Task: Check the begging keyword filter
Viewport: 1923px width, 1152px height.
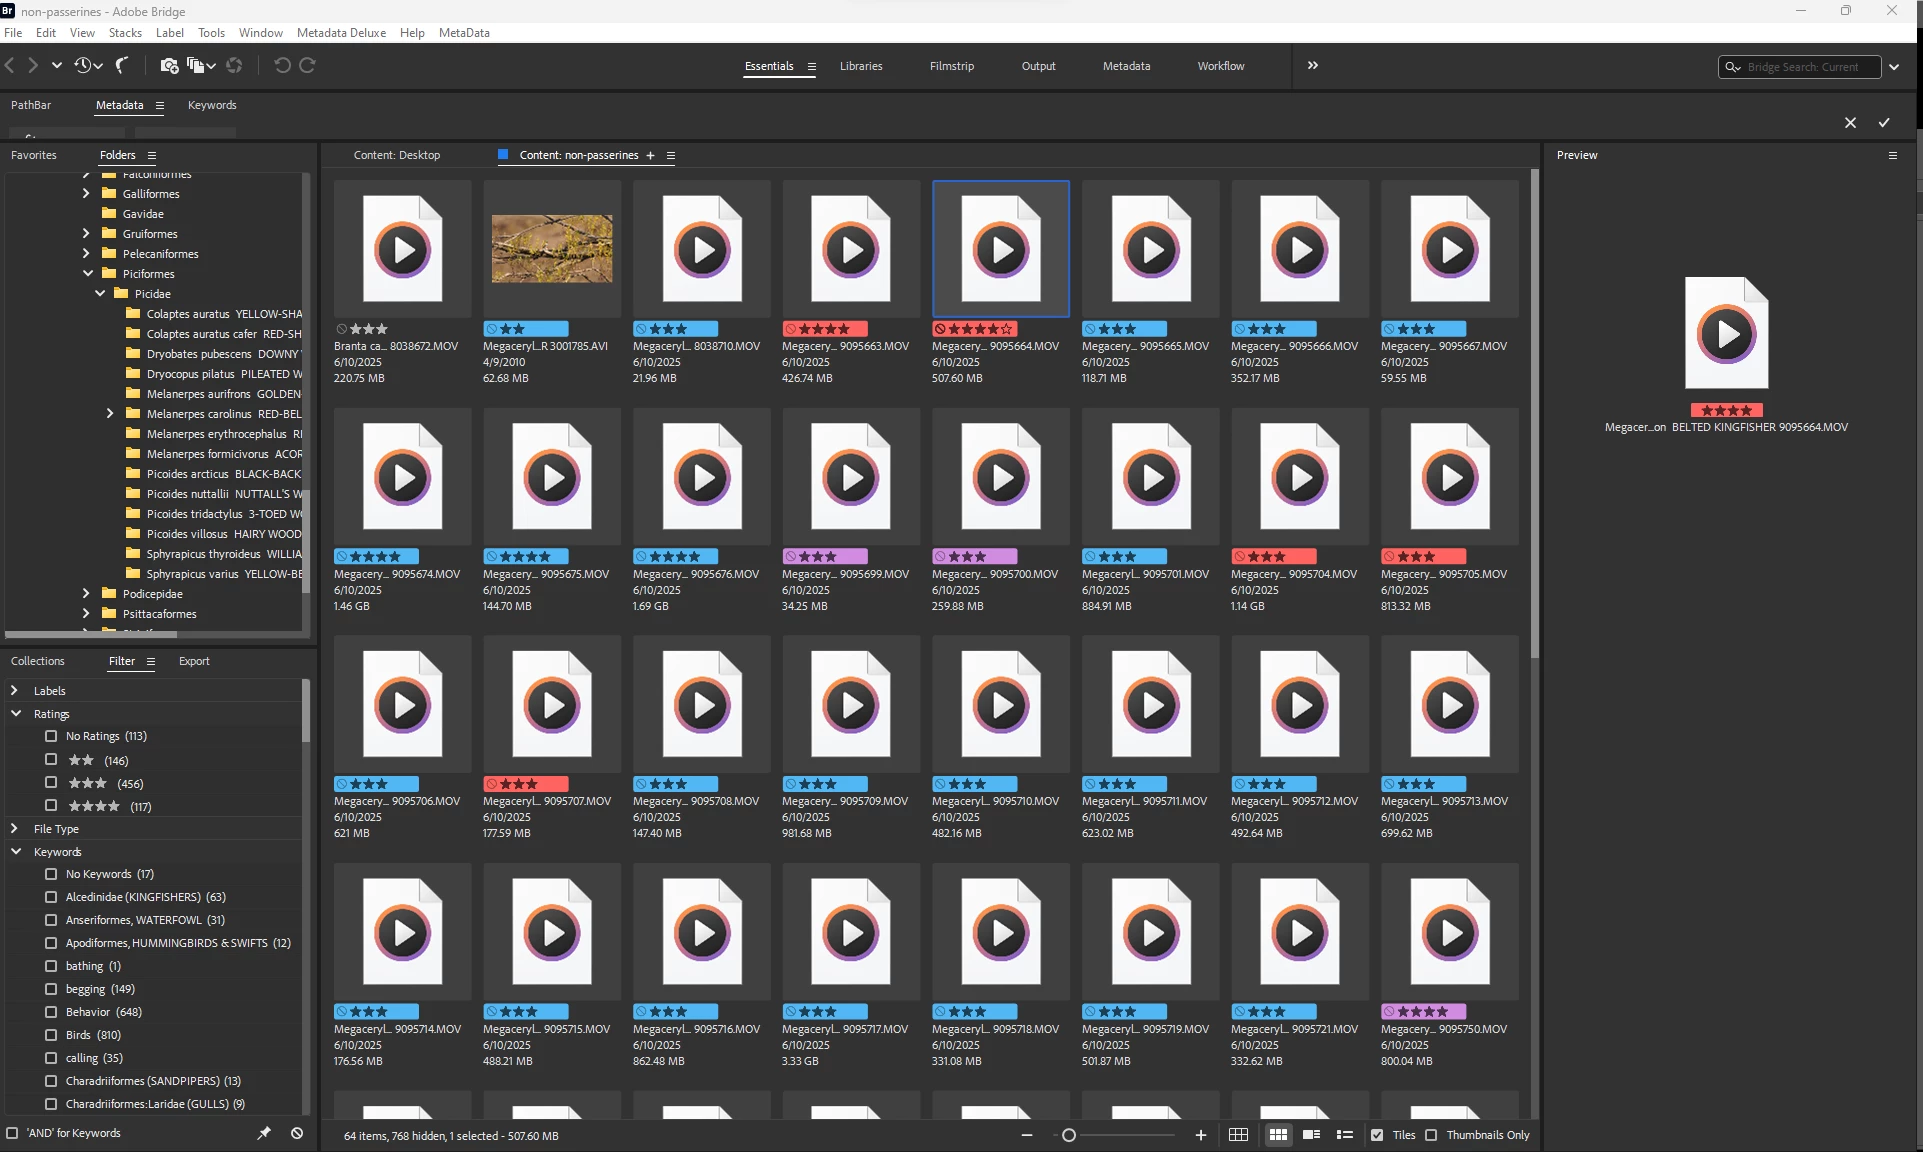Action: pyautogui.click(x=51, y=989)
